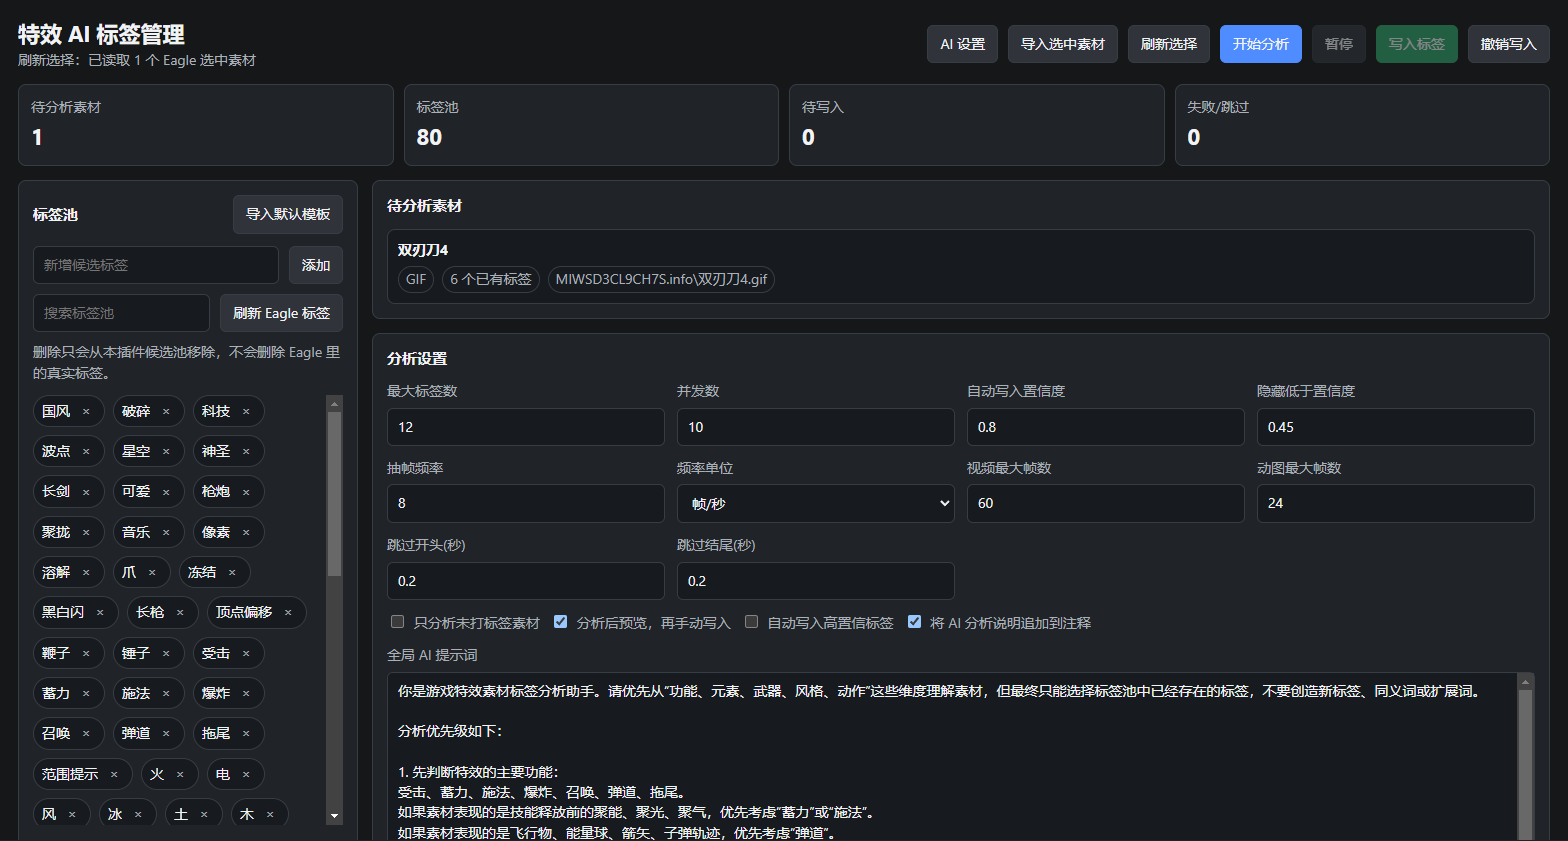Remove the 火 tag with its × icon

tap(180, 775)
